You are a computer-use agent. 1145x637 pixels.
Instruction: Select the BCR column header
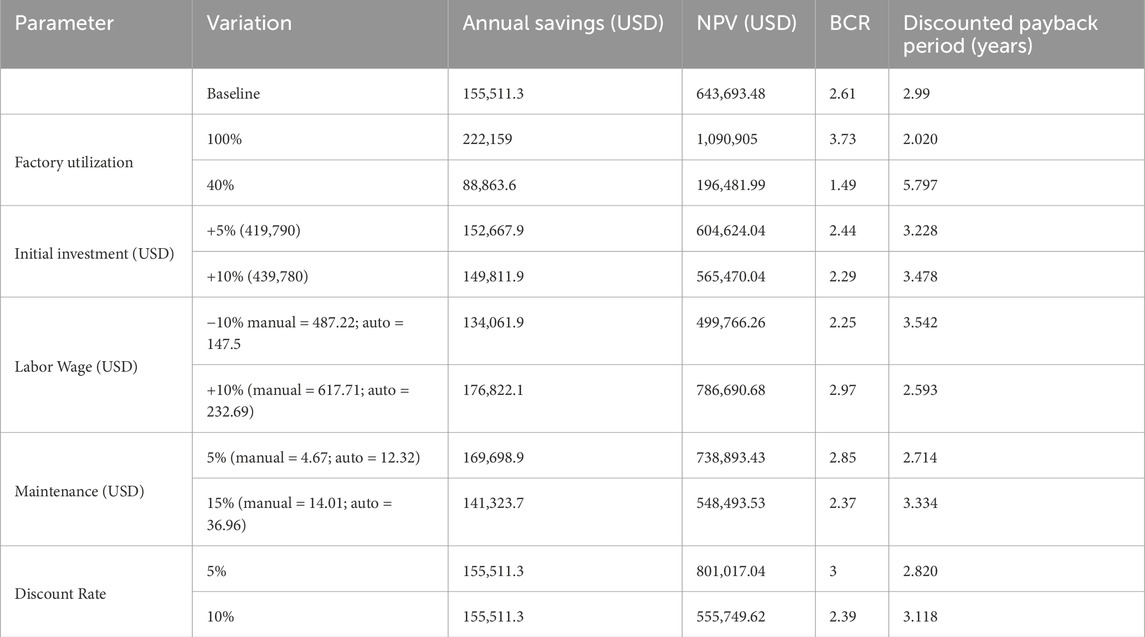842,23
